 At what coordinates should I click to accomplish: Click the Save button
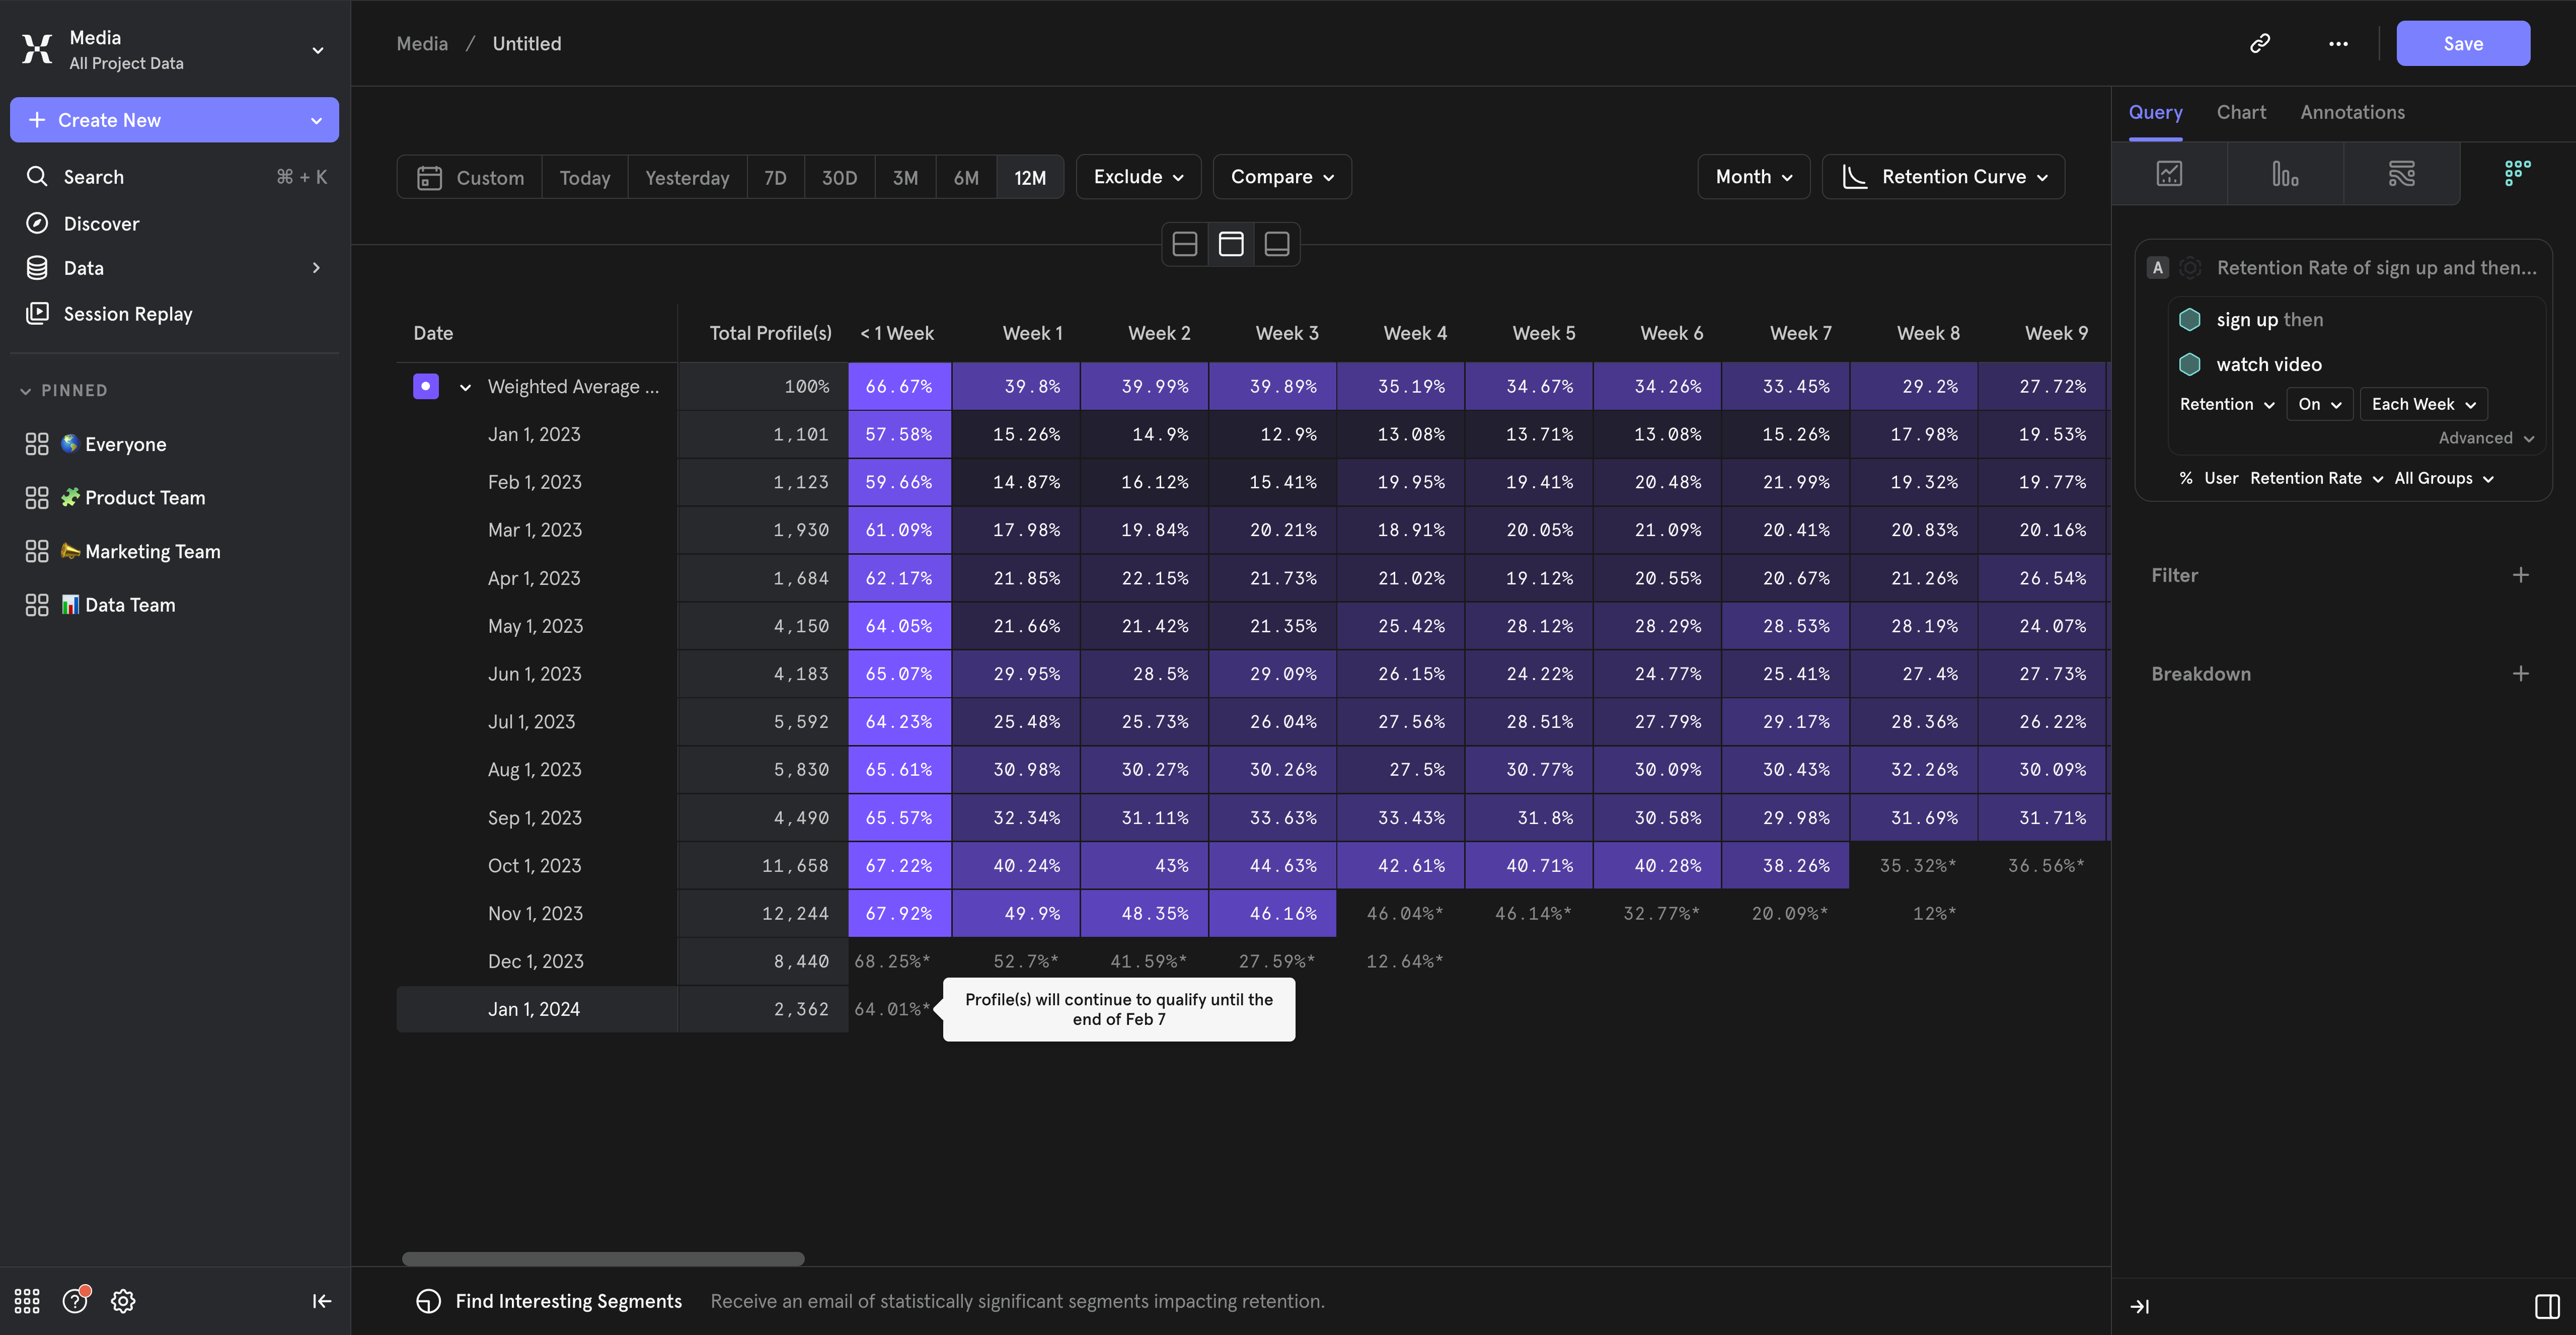[x=2462, y=43]
